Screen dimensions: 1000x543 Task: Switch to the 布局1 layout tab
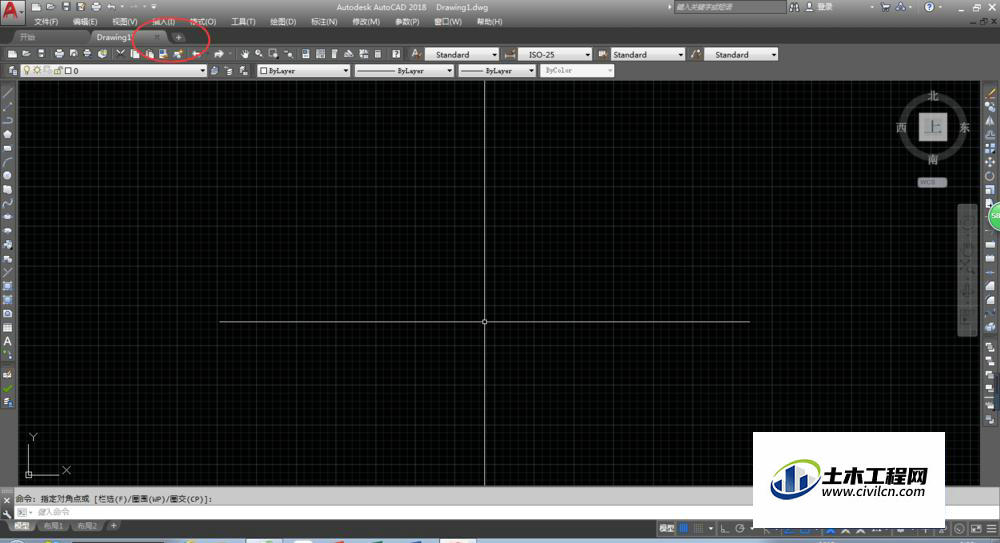pyautogui.click(x=53, y=526)
